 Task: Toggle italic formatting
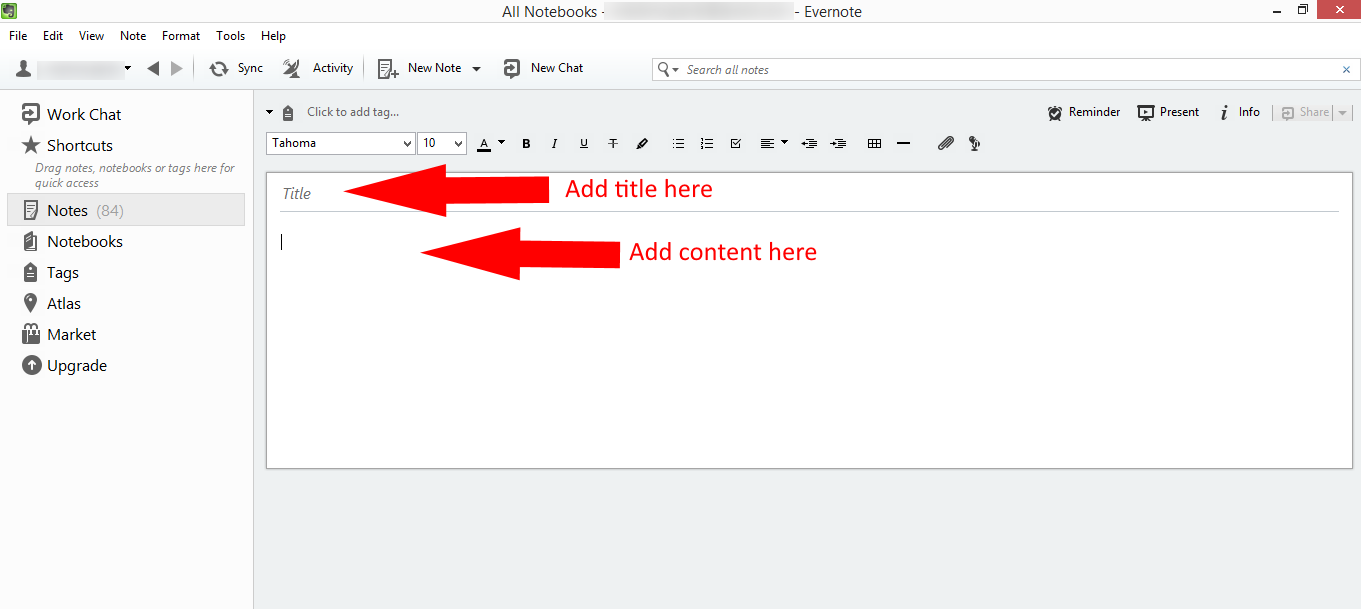[x=554, y=143]
